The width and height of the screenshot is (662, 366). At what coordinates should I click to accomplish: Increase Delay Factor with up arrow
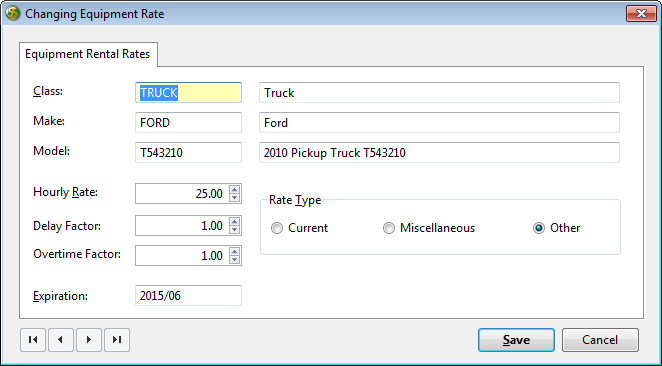[235, 221]
